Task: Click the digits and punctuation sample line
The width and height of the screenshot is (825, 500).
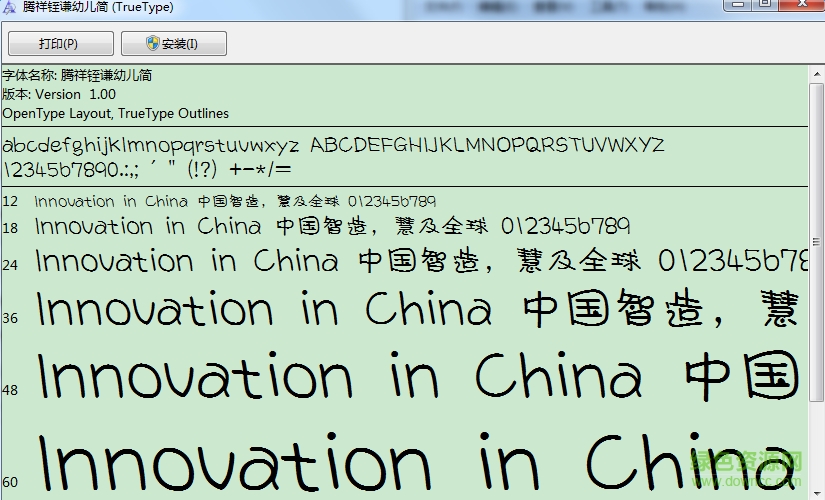Action: click(147, 169)
